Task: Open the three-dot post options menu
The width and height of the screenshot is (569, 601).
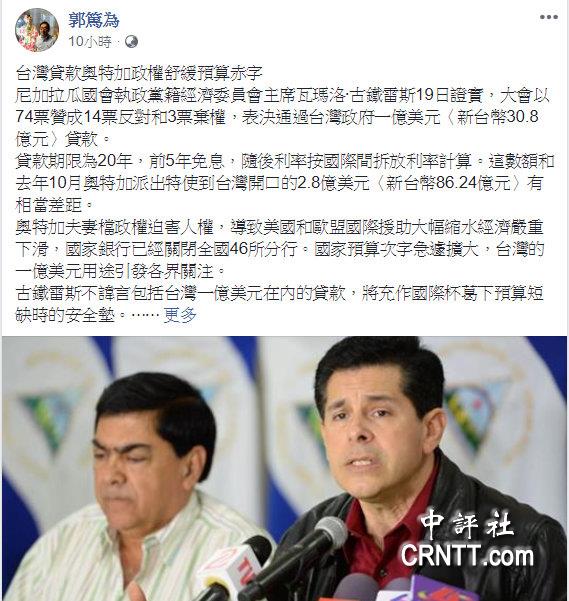Action: click(x=549, y=17)
